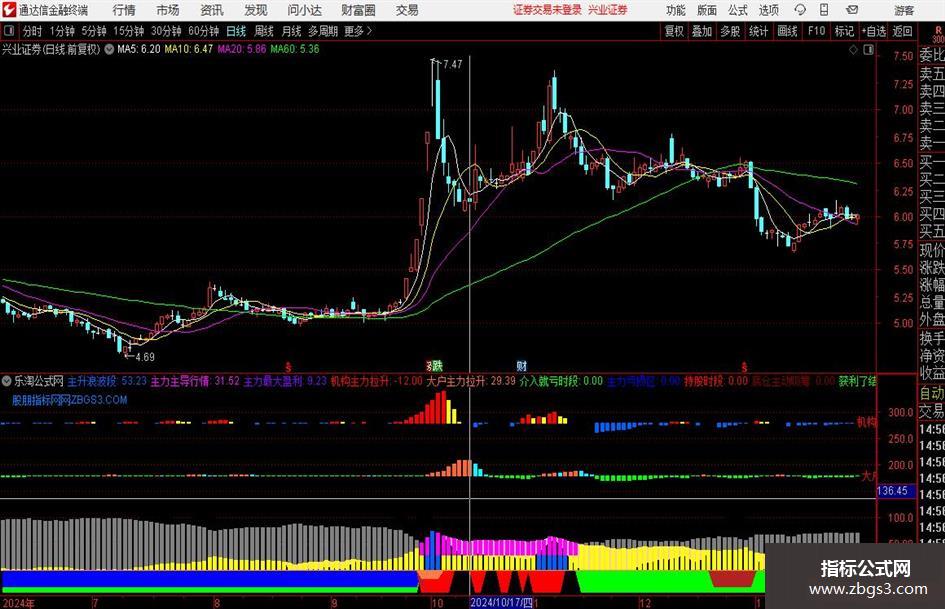Click the 返回 back button
945x609 pixels.
(902, 31)
